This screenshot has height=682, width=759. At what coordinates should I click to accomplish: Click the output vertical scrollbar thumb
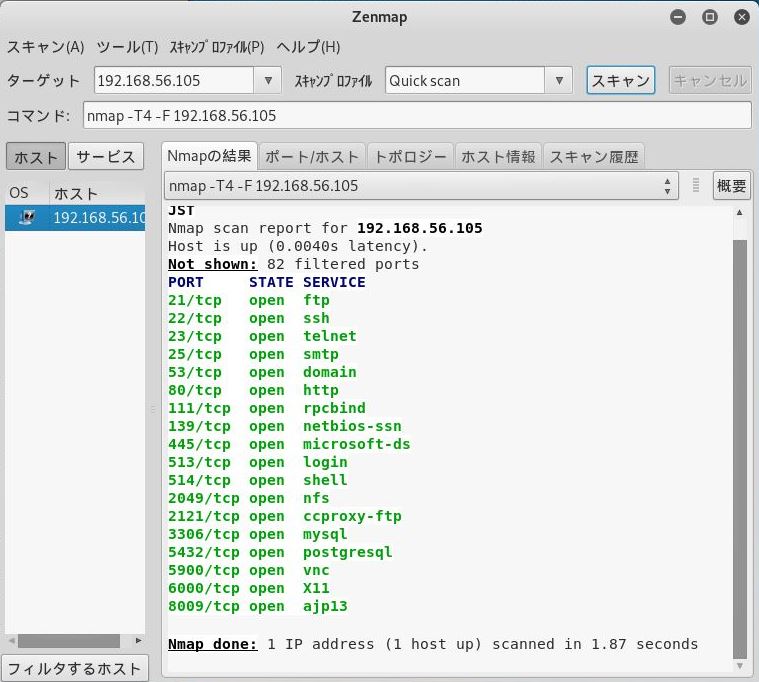(x=740, y=449)
